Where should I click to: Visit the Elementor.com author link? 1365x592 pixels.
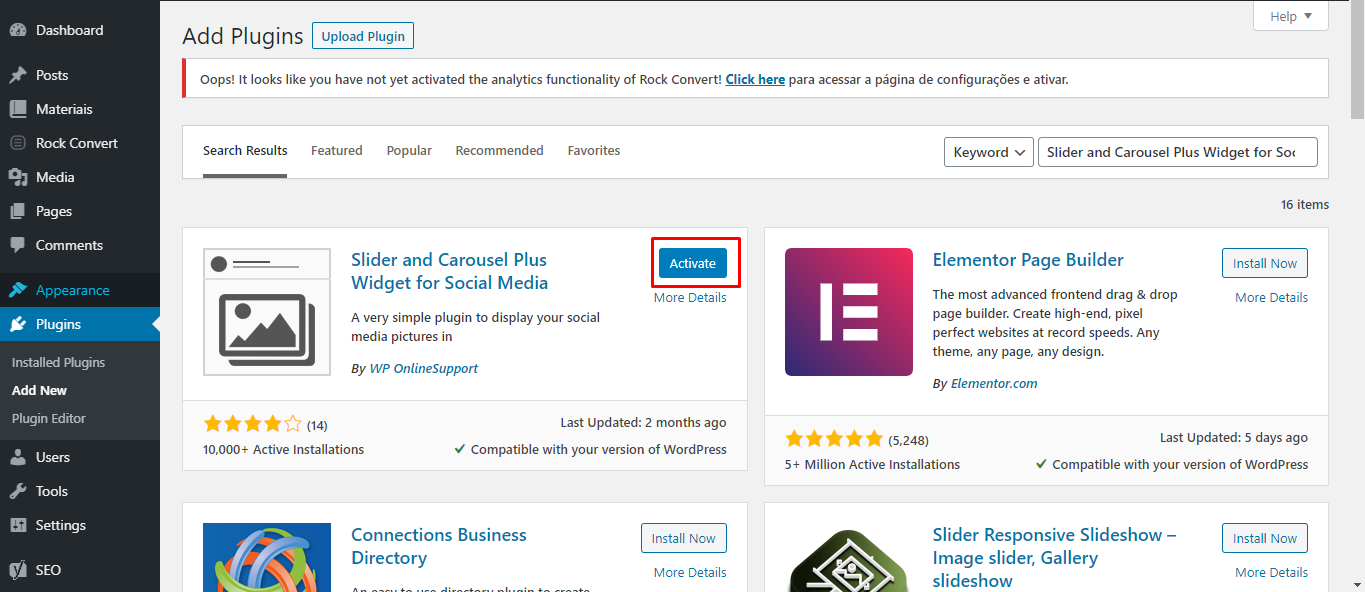[994, 383]
